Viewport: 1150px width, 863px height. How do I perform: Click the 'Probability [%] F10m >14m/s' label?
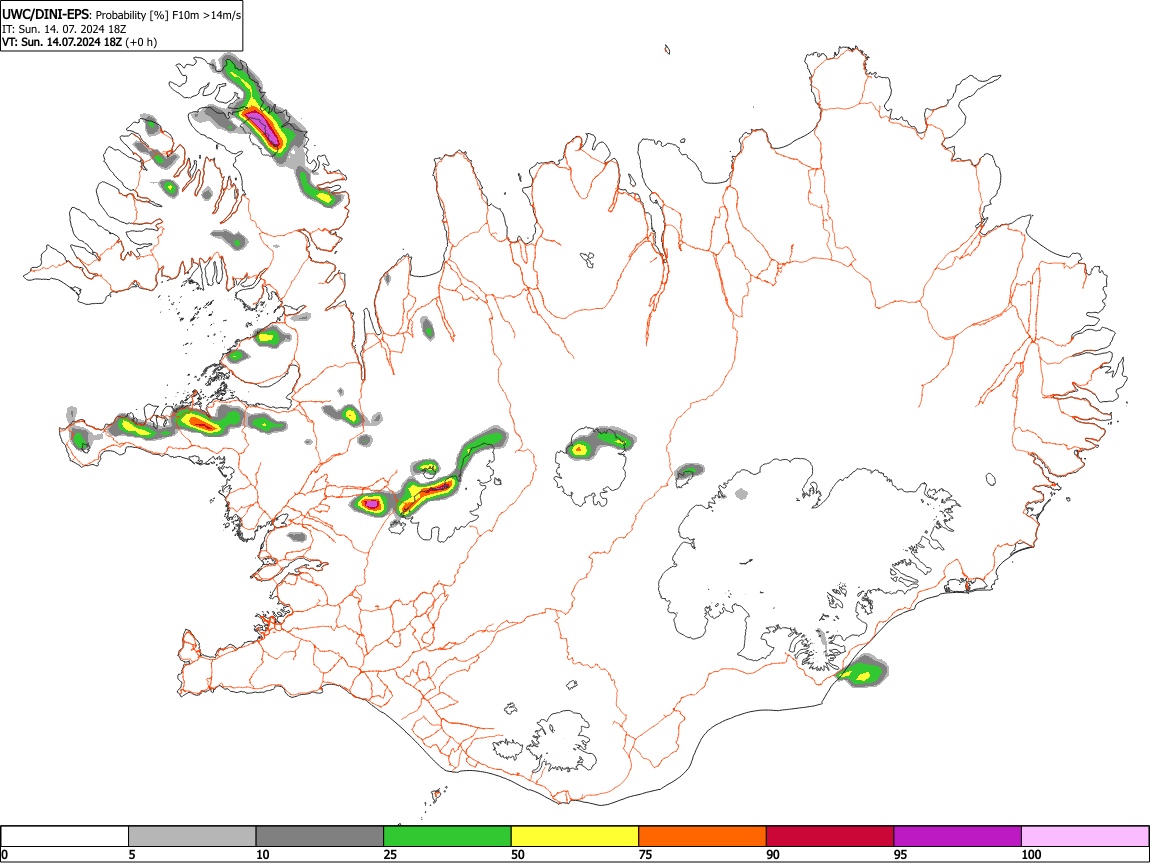(168, 15)
